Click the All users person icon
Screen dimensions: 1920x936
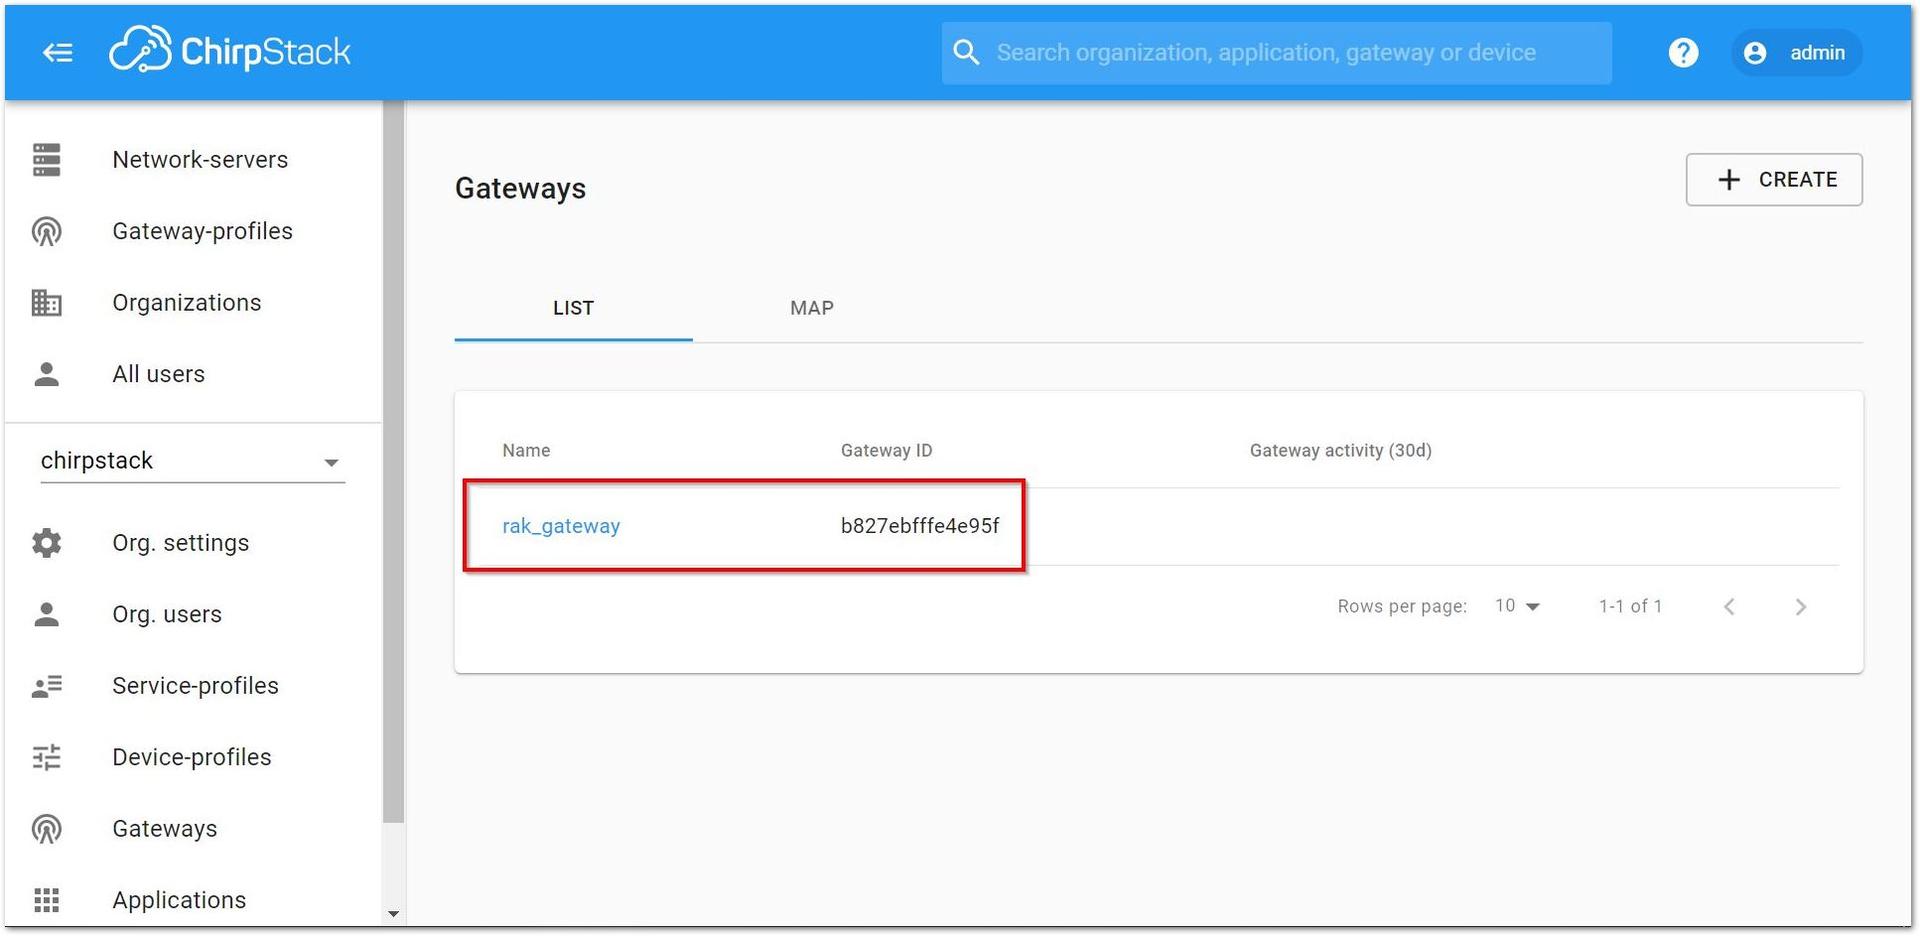tap(47, 374)
